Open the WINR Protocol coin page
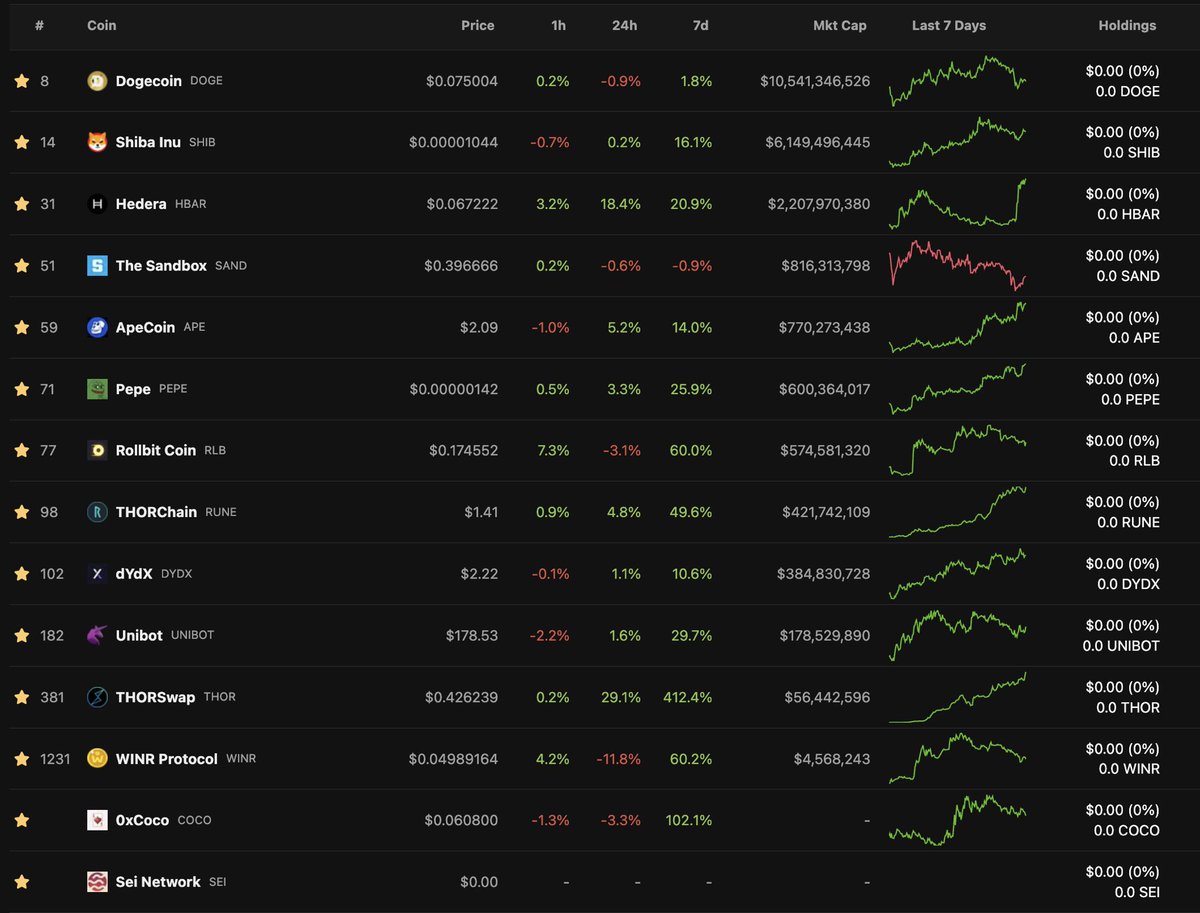 point(166,759)
